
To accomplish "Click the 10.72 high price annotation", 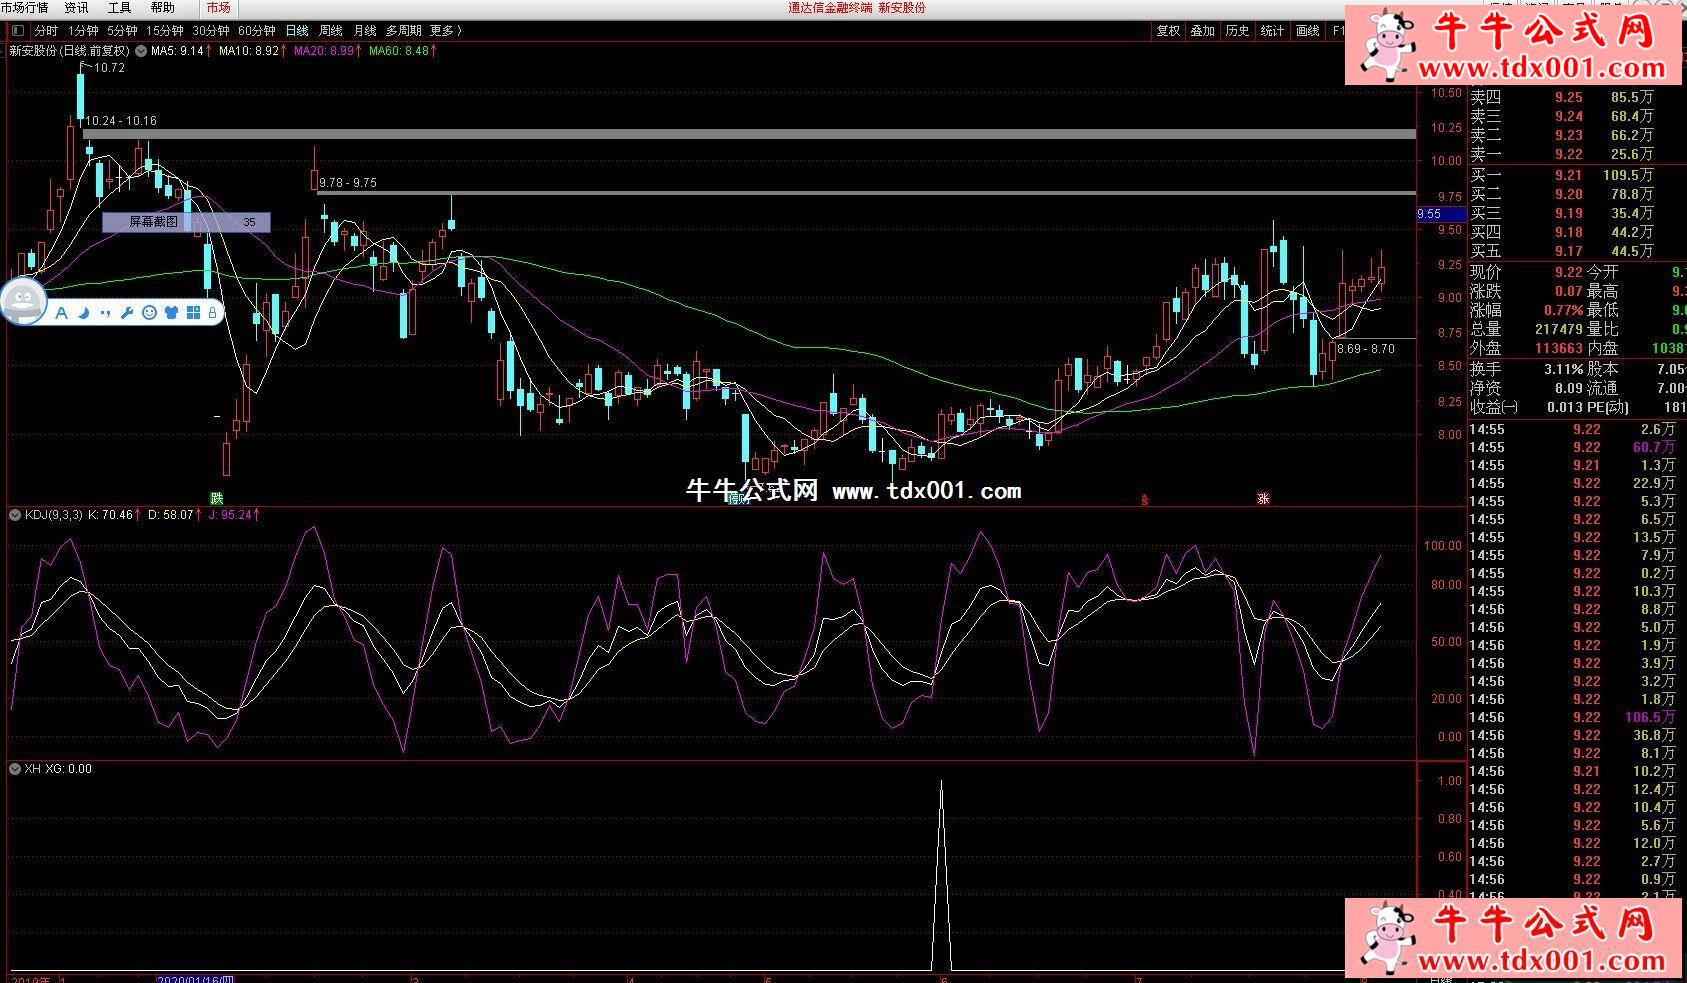I will click(x=109, y=68).
